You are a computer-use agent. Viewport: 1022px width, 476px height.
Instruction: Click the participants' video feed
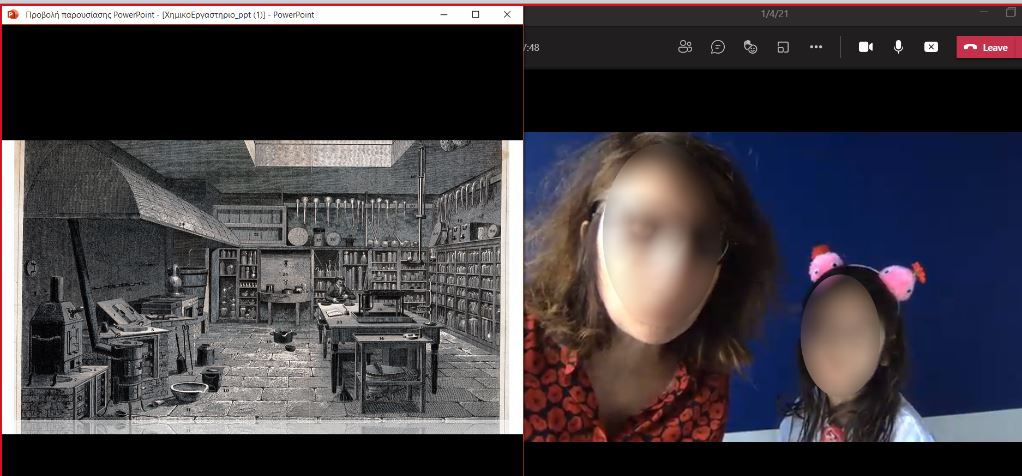pyautogui.click(x=773, y=287)
